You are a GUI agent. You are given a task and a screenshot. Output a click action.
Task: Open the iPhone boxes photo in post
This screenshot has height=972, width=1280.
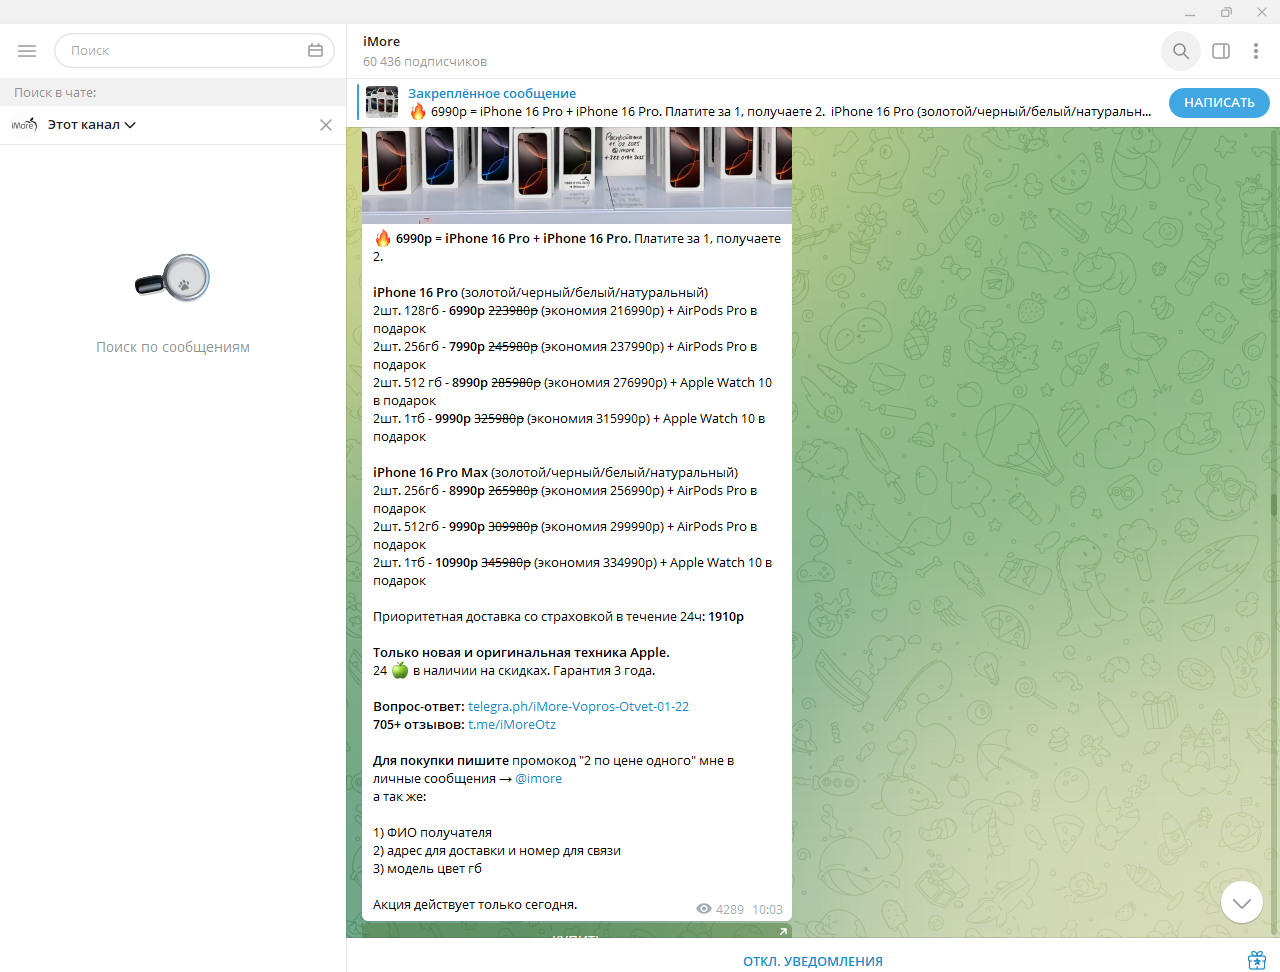(x=577, y=174)
